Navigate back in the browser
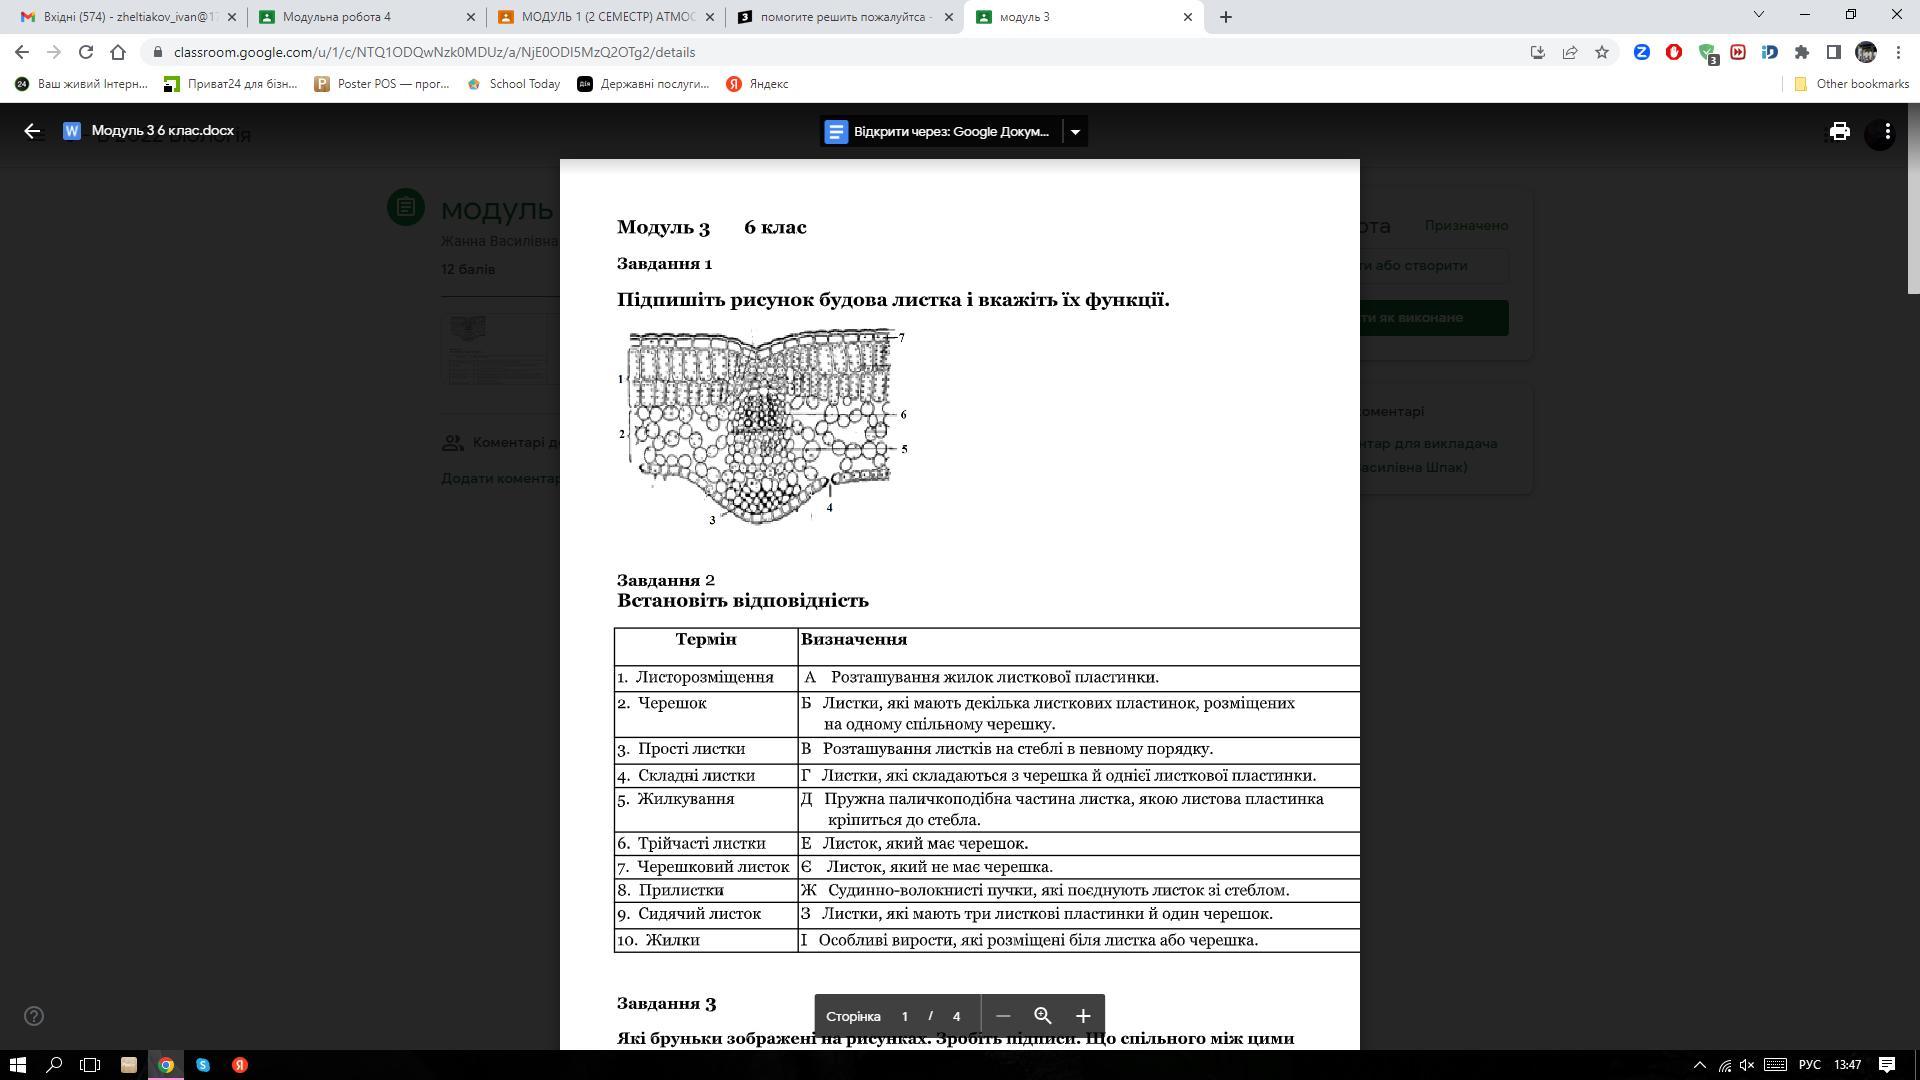Screen dimensions: 1920x1080 22,52
